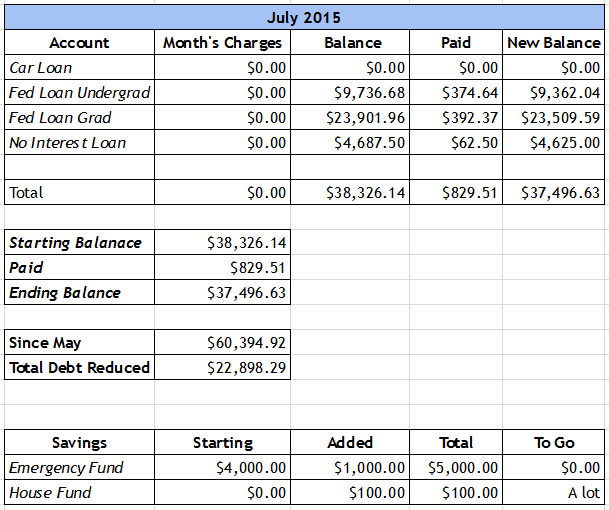Select the $392.37 paid cell
Screen dimensions: 609x510
(456, 117)
